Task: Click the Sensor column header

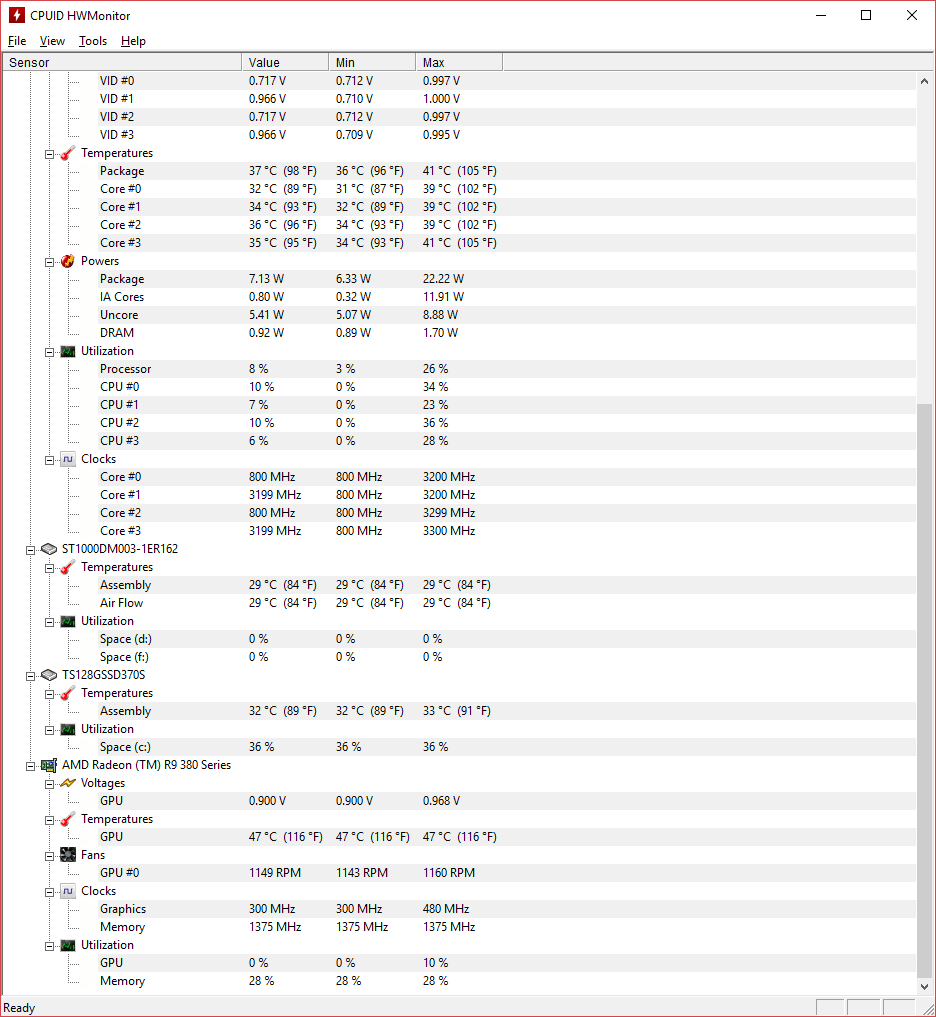Action: [122, 62]
